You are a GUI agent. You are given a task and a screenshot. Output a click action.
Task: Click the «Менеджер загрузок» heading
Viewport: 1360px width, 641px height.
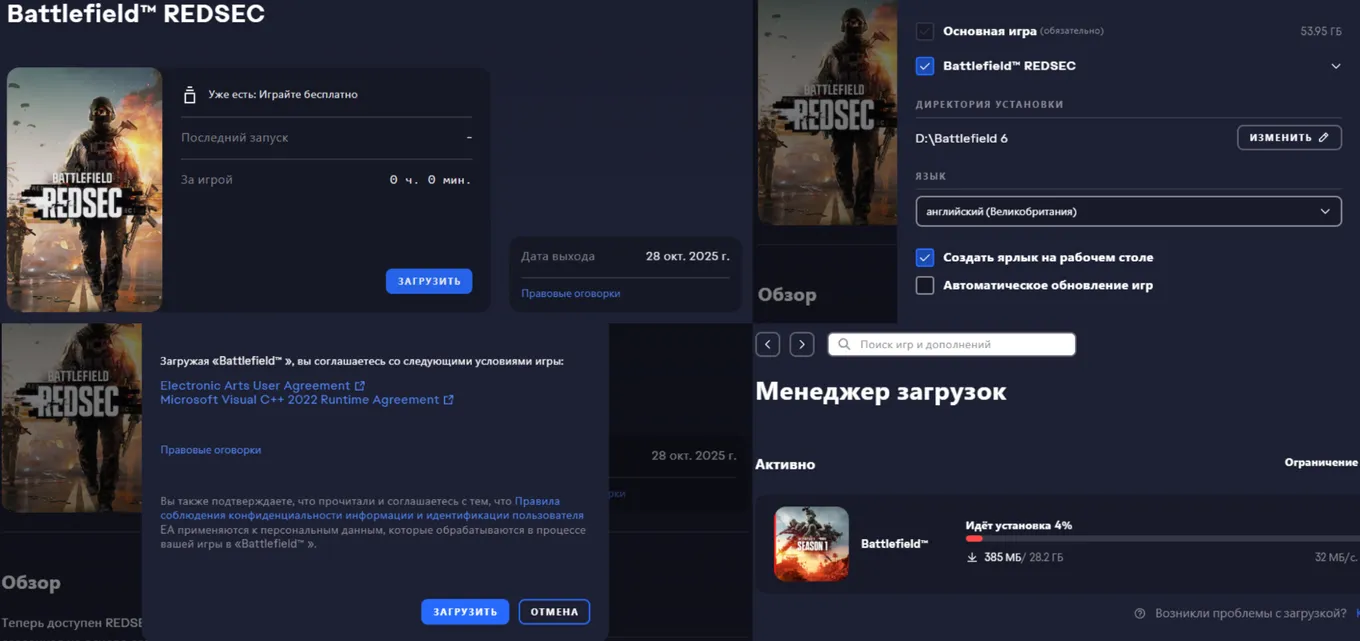click(881, 391)
